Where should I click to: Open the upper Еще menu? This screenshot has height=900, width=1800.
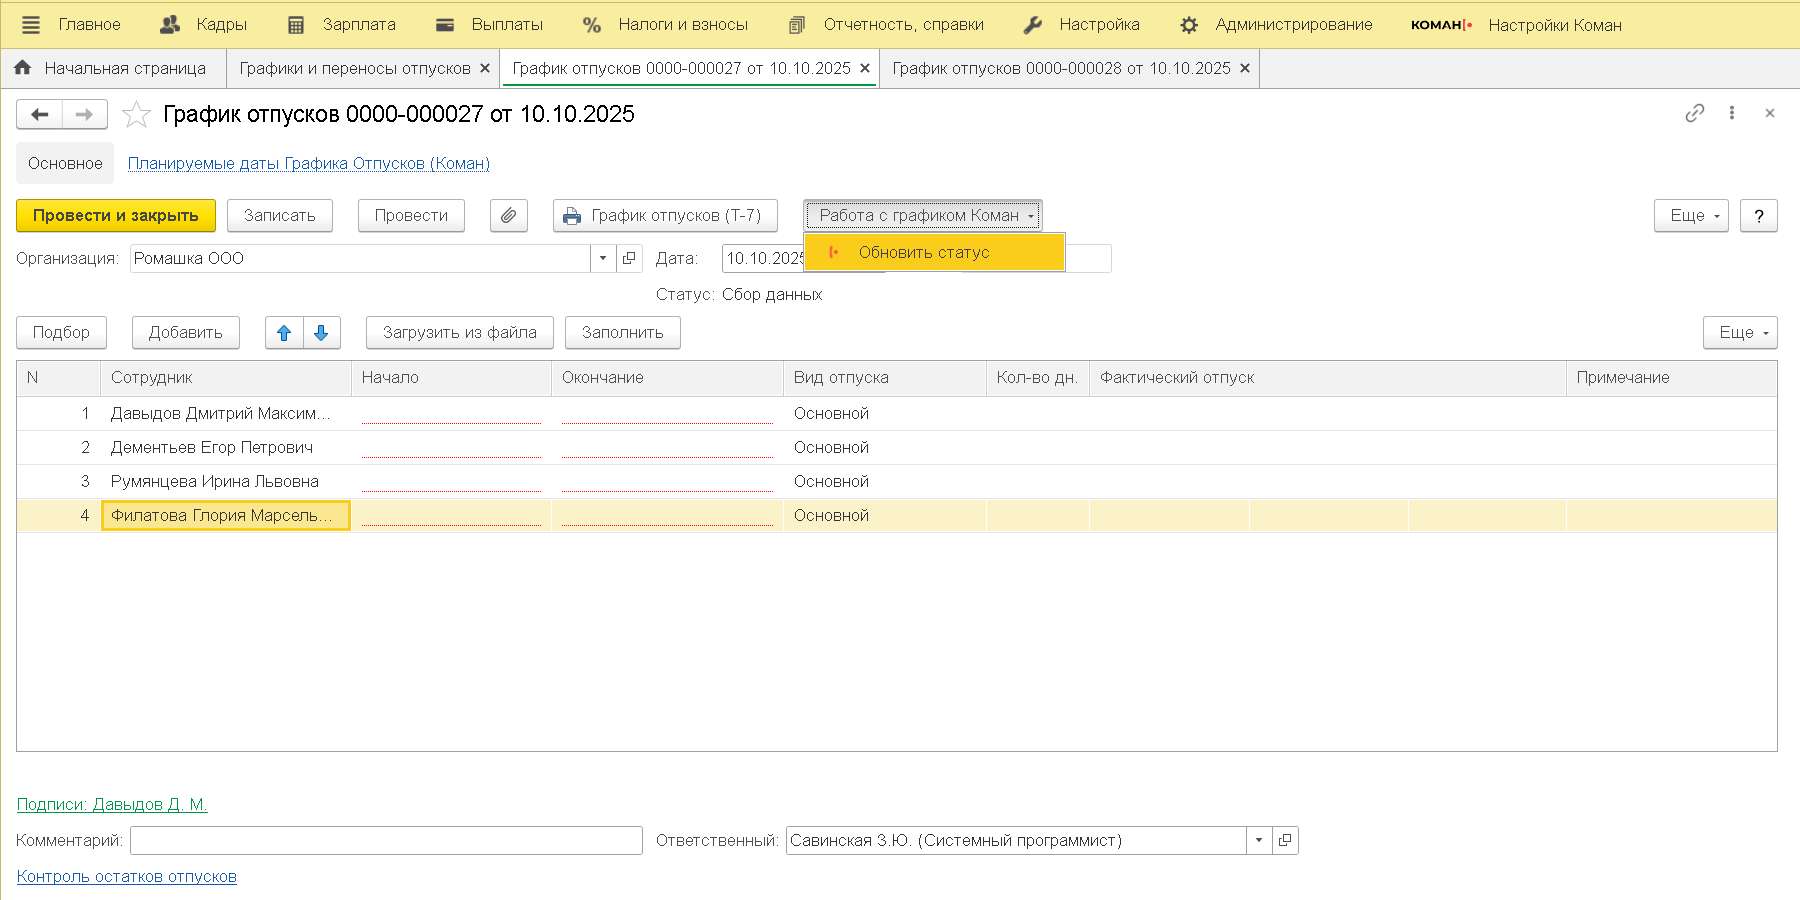coord(1690,216)
